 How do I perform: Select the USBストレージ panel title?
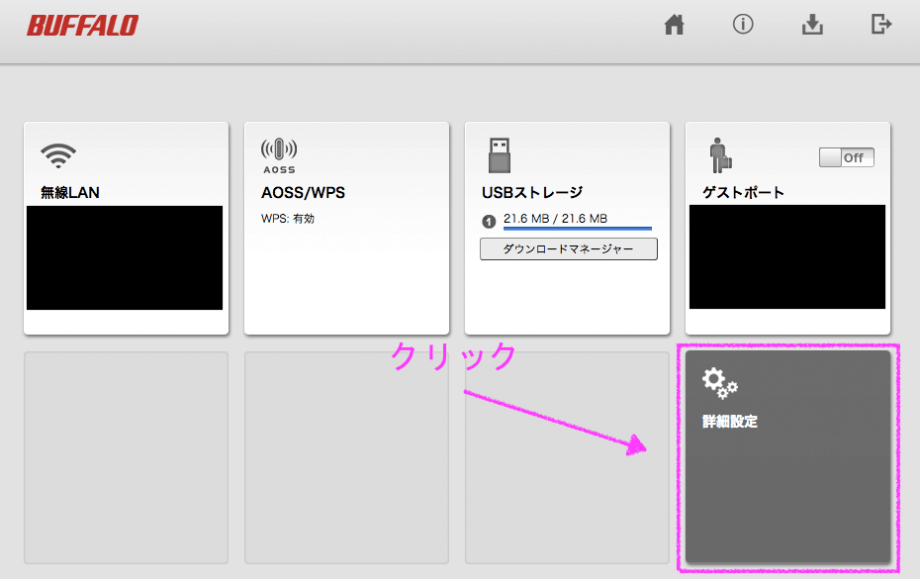(x=532, y=193)
